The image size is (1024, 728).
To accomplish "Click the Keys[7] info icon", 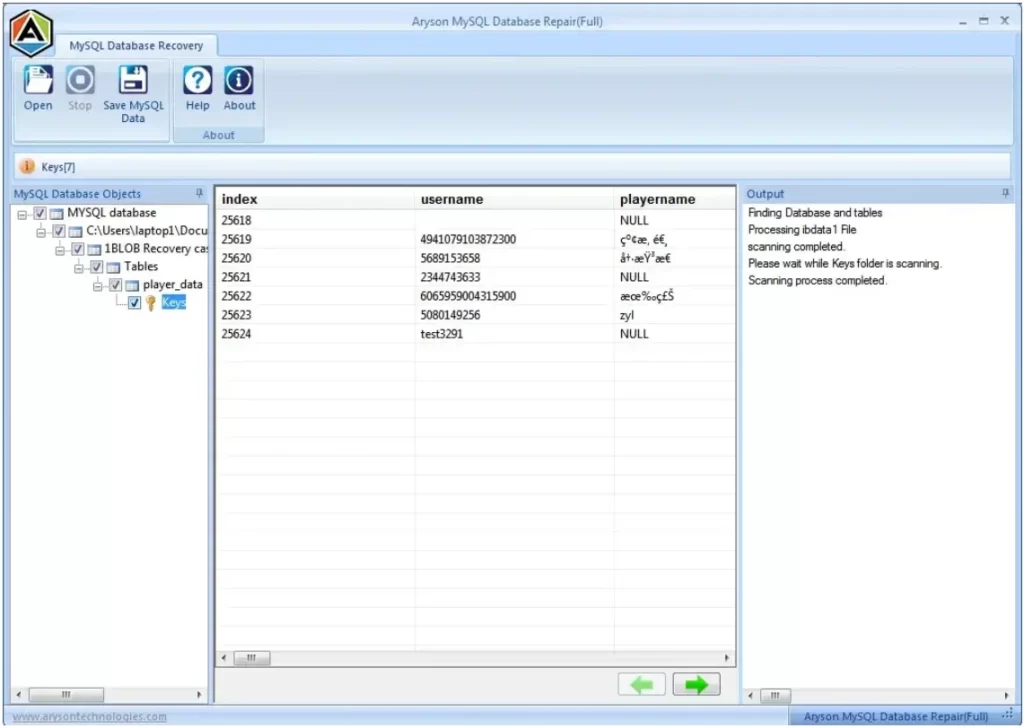I will click(x=27, y=166).
